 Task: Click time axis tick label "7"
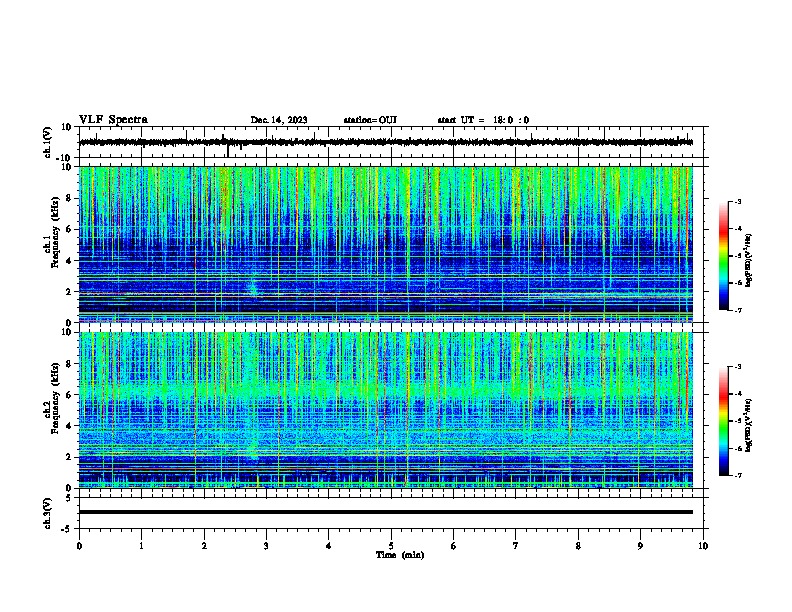516,546
